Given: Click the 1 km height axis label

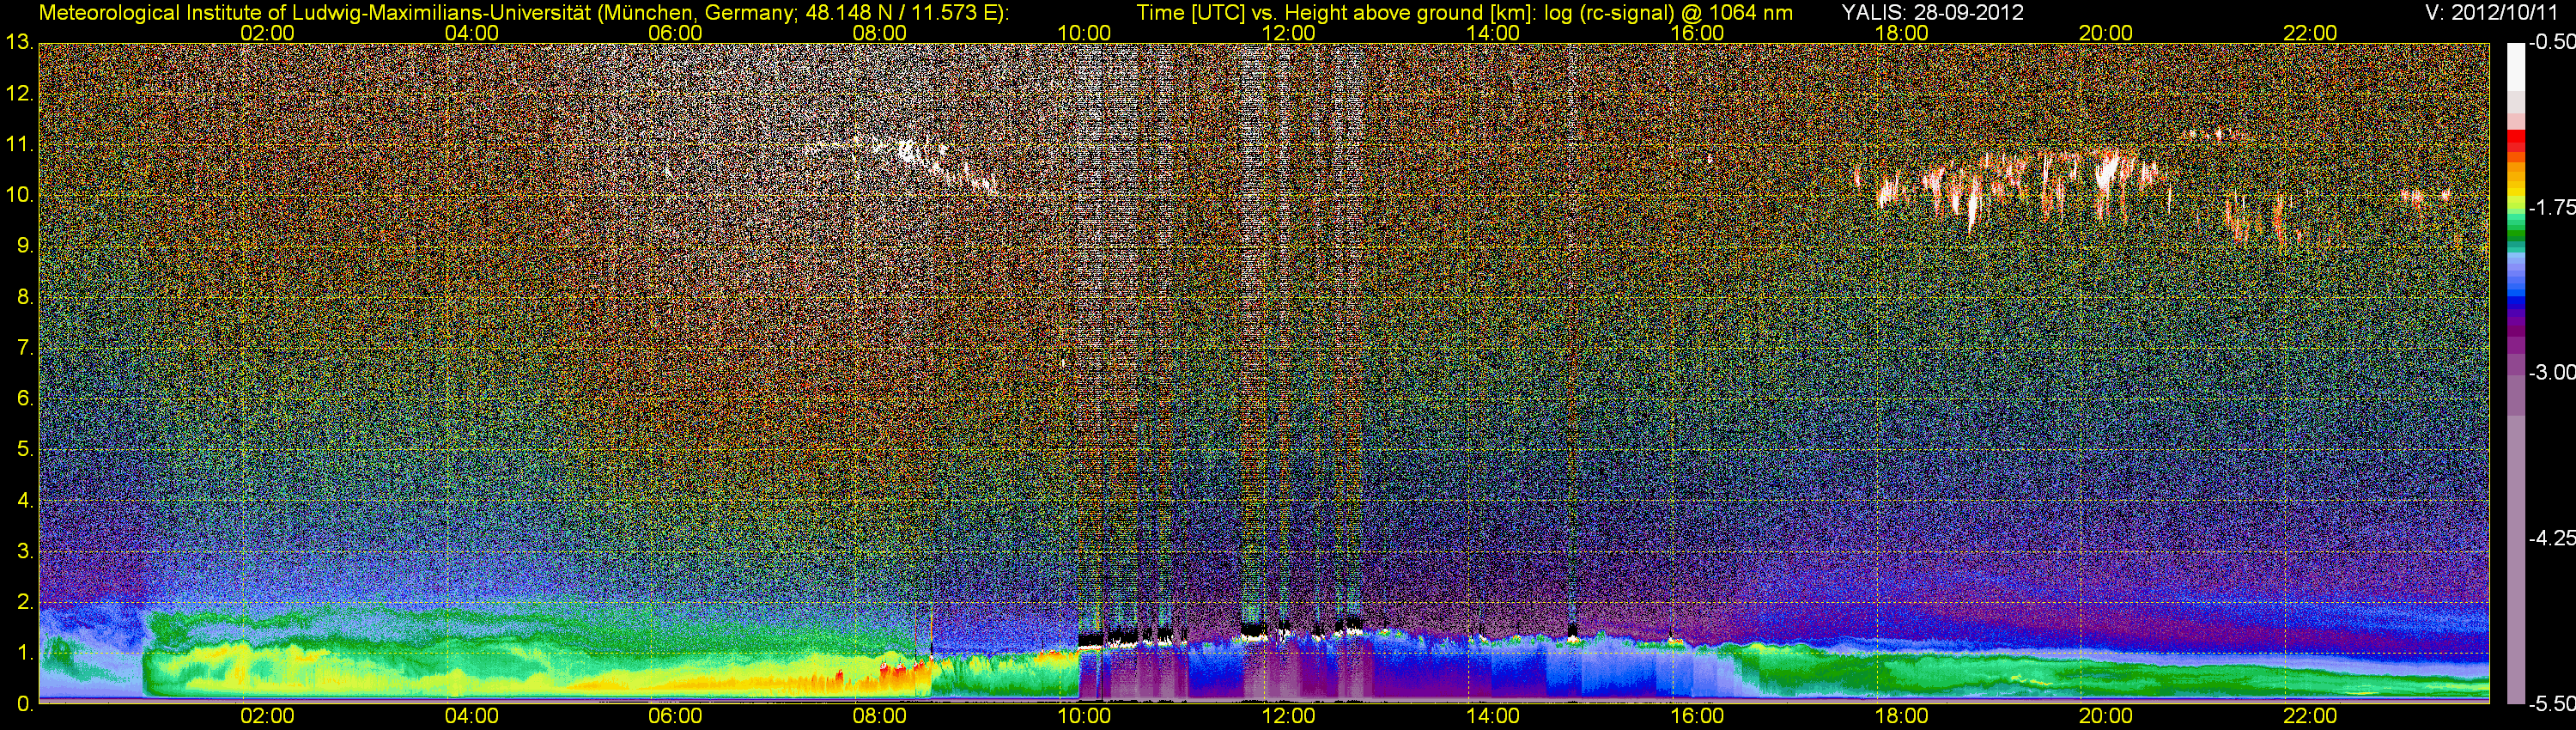Looking at the screenshot, I should pyautogui.click(x=24, y=653).
